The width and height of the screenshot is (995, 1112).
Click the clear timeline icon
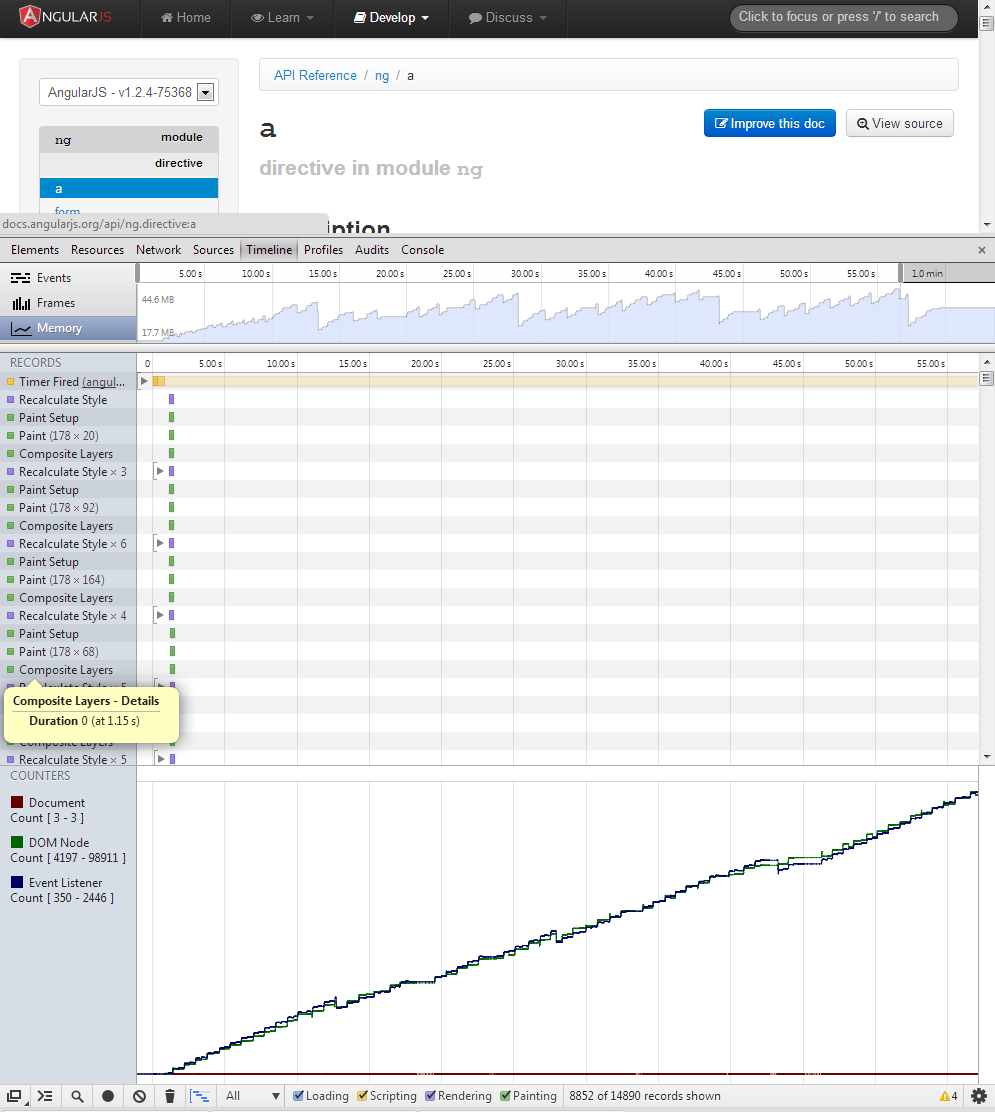tap(139, 1096)
